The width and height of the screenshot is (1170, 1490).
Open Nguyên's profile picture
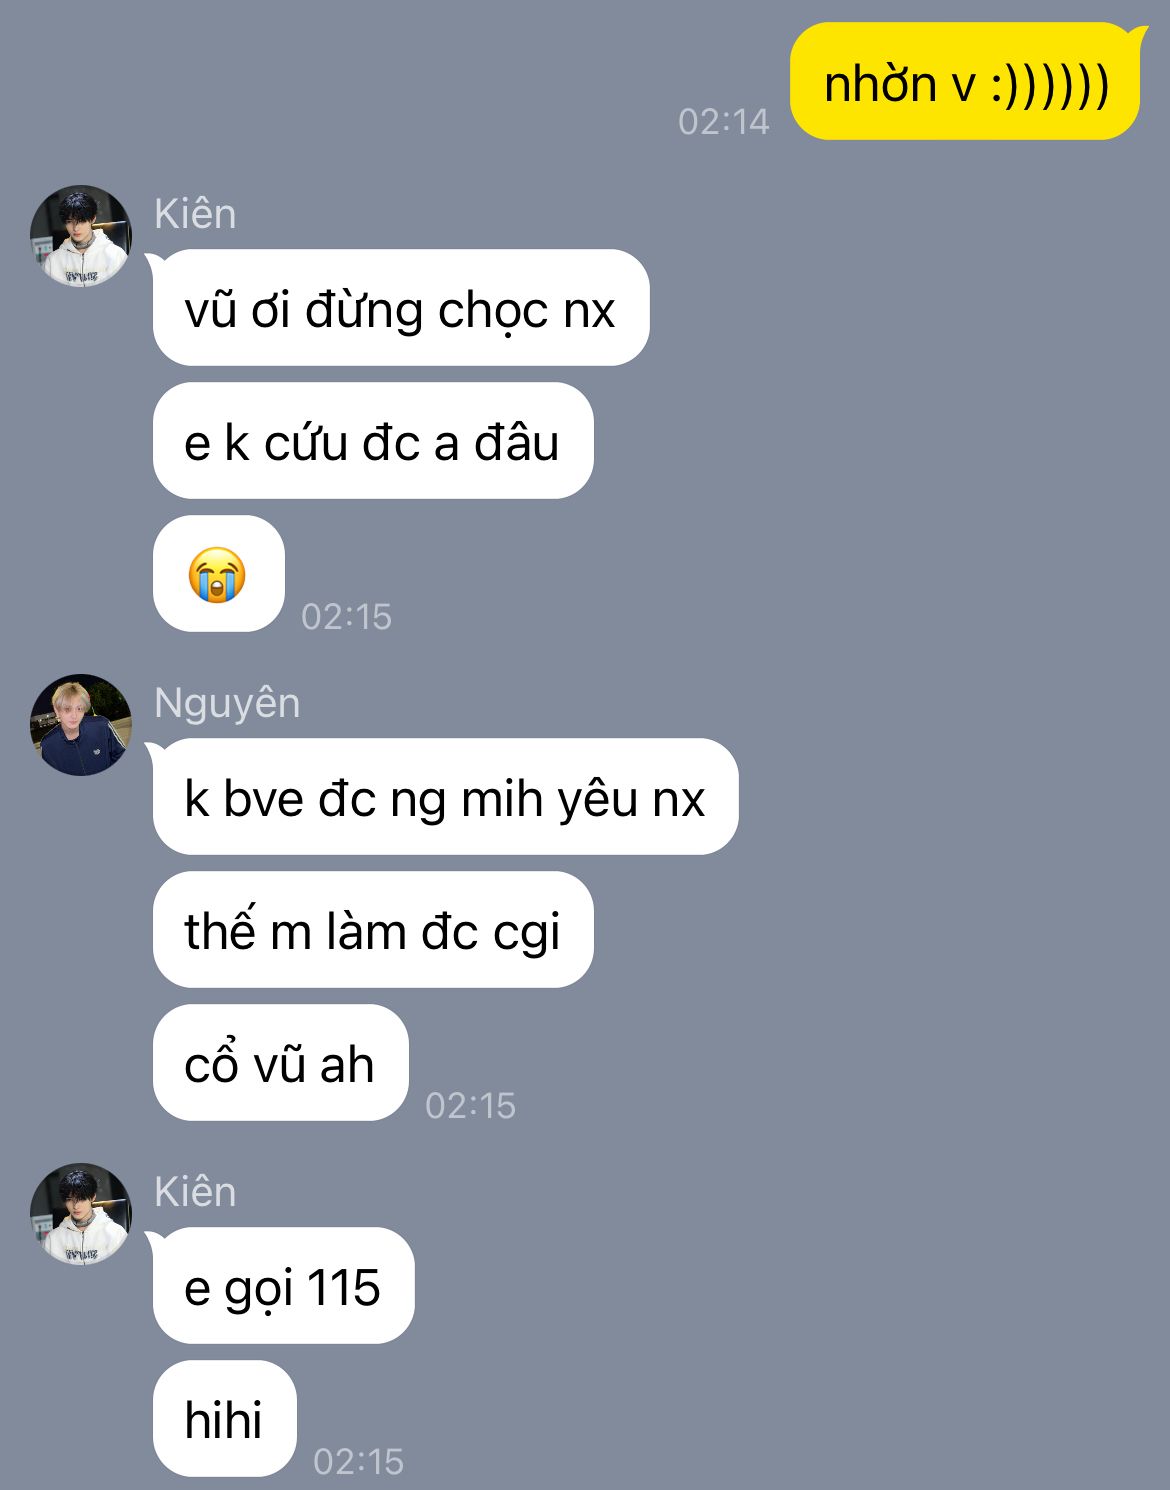[x=81, y=725]
